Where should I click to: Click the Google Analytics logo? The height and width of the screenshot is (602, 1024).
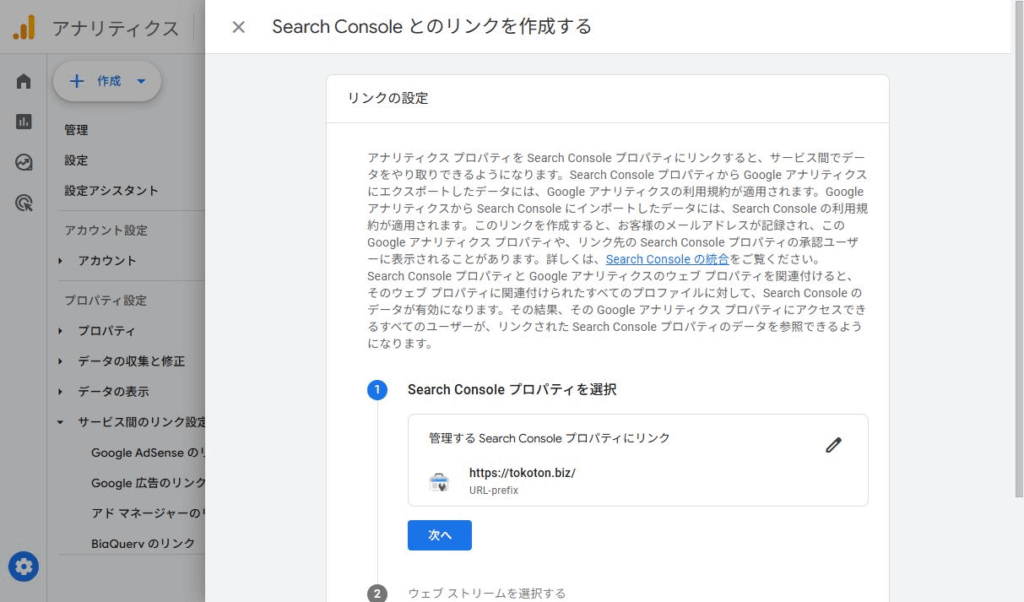(23, 27)
